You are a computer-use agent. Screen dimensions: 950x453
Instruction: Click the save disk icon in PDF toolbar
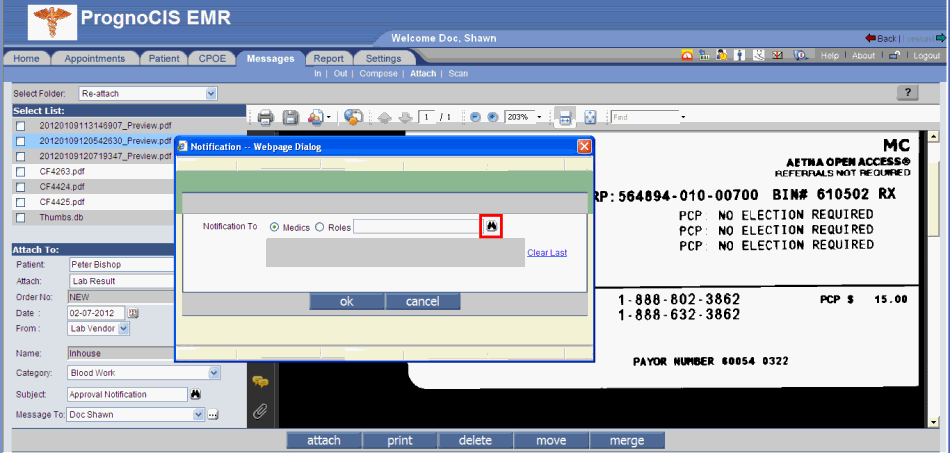pos(291,117)
